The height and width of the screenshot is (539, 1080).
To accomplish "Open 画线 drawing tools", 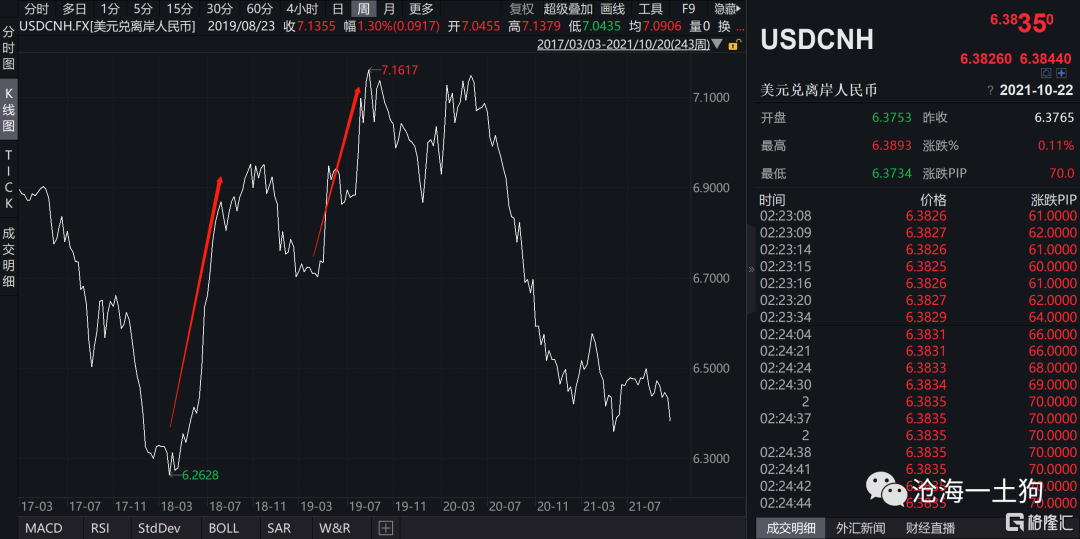I will pos(612,9).
